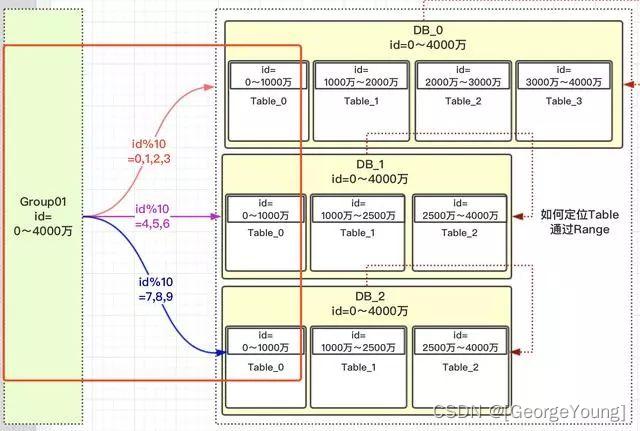
Task: Click the 如何定位Table 通过Range note
Action: tap(580, 222)
